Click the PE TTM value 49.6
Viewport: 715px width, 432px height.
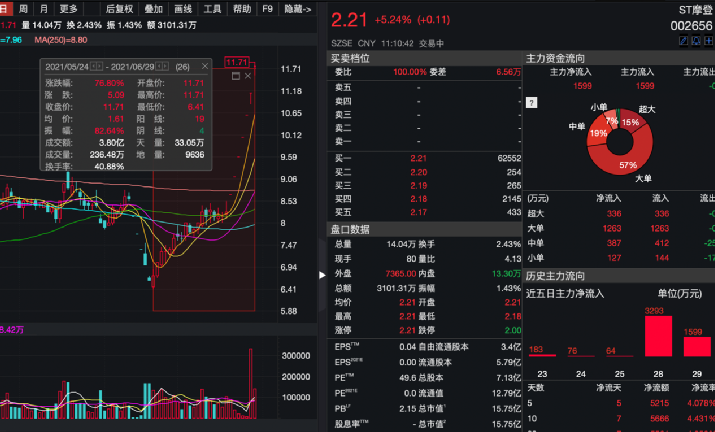coord(407,378)
